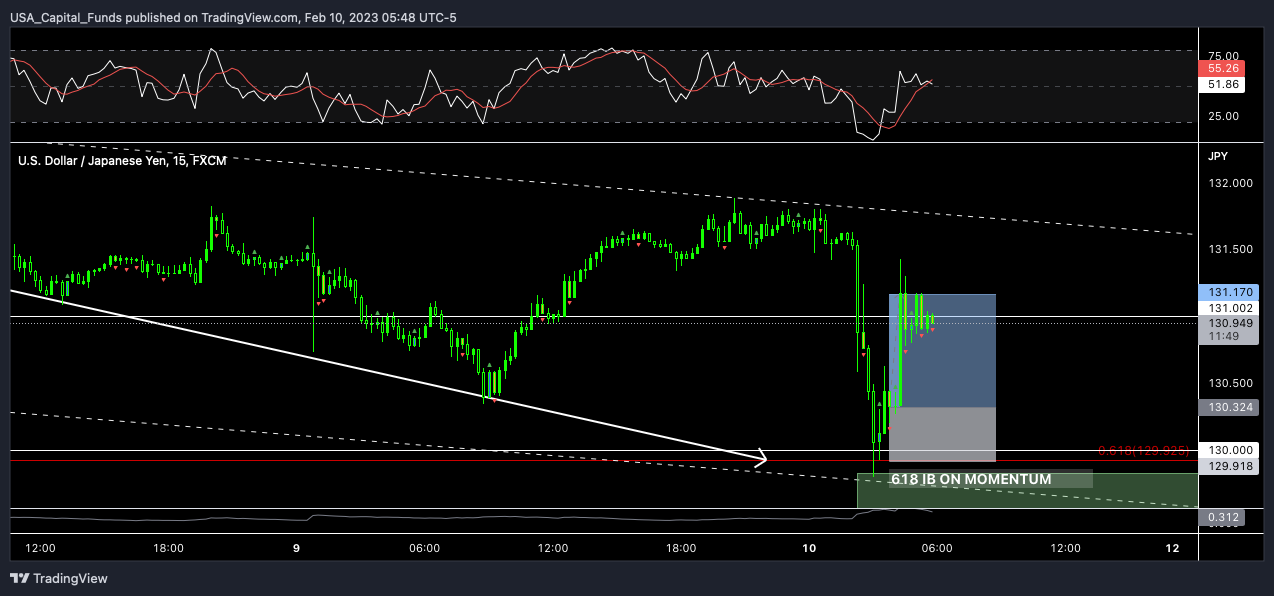Click the 132.000 price axis label
This screenshot has width=1274, height=596.
coord(1230,183)
